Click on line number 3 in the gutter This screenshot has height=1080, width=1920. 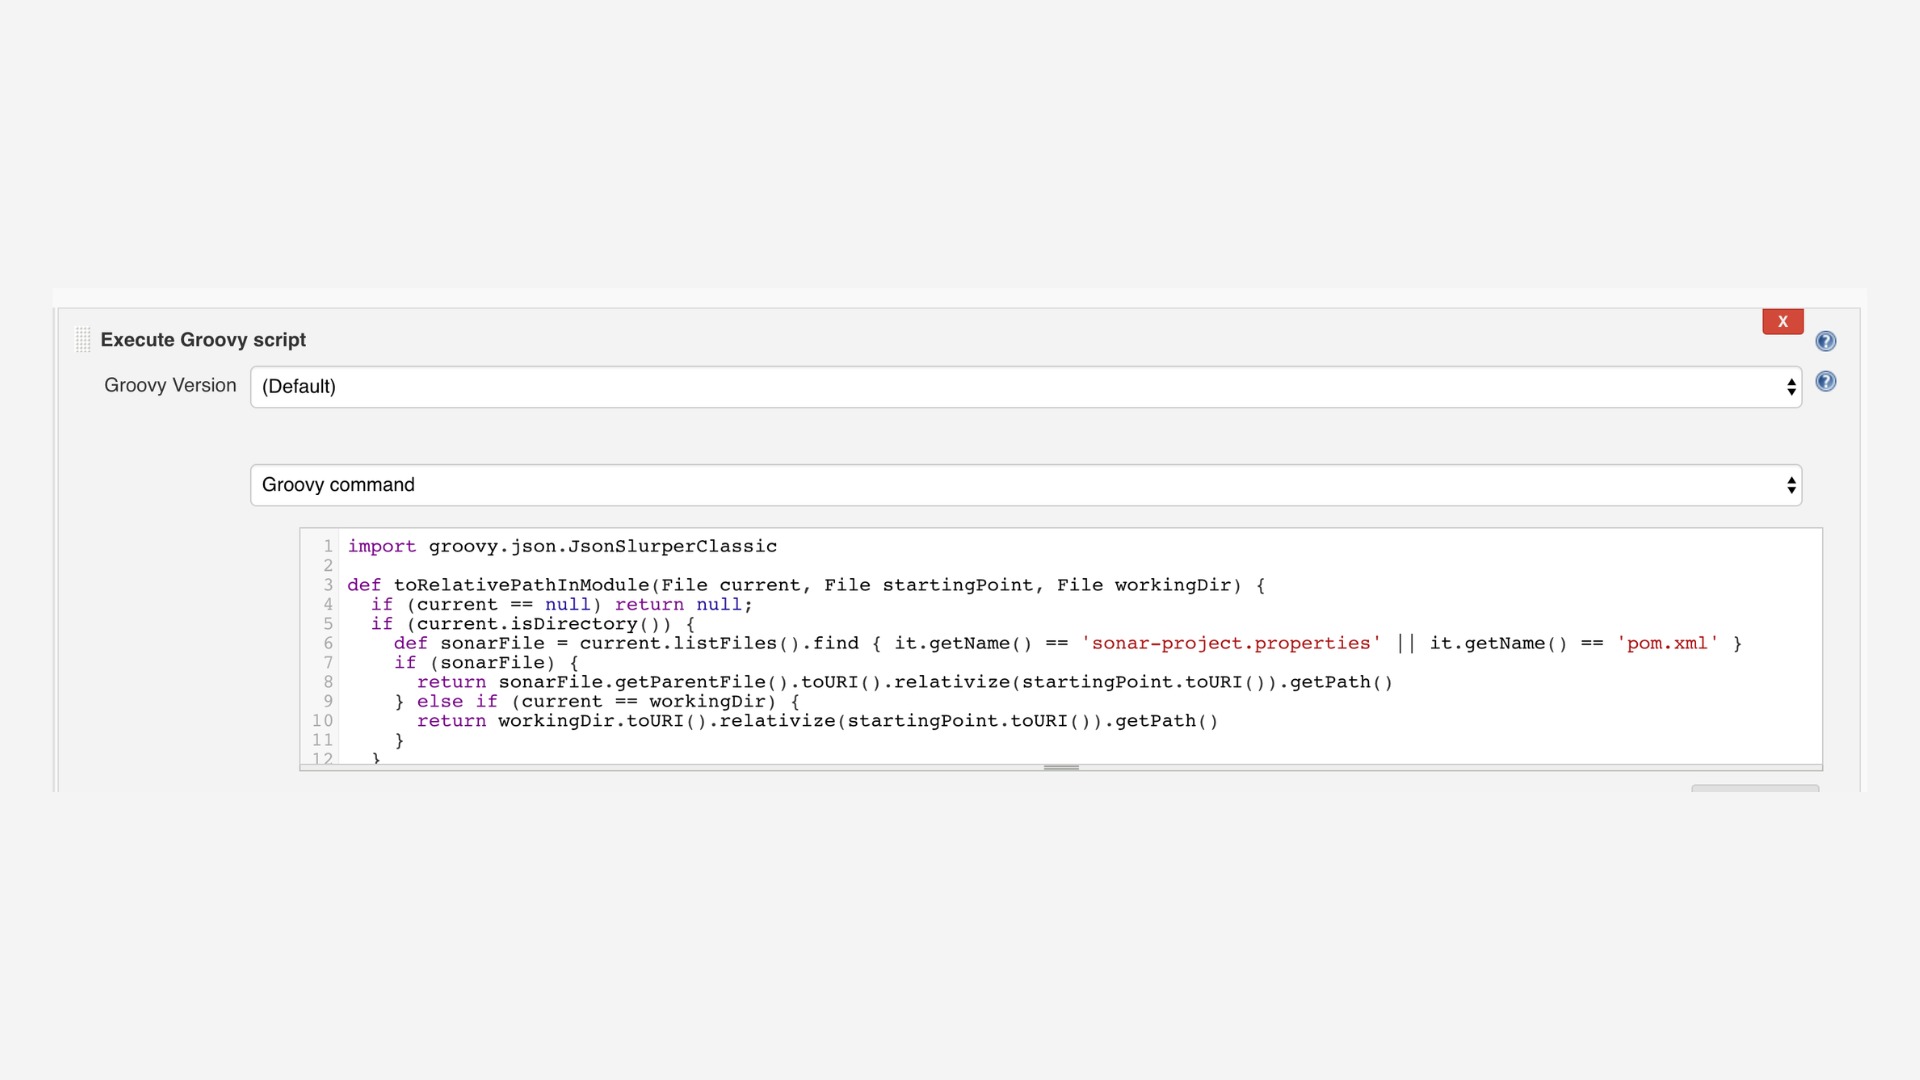tap(327, 585)
